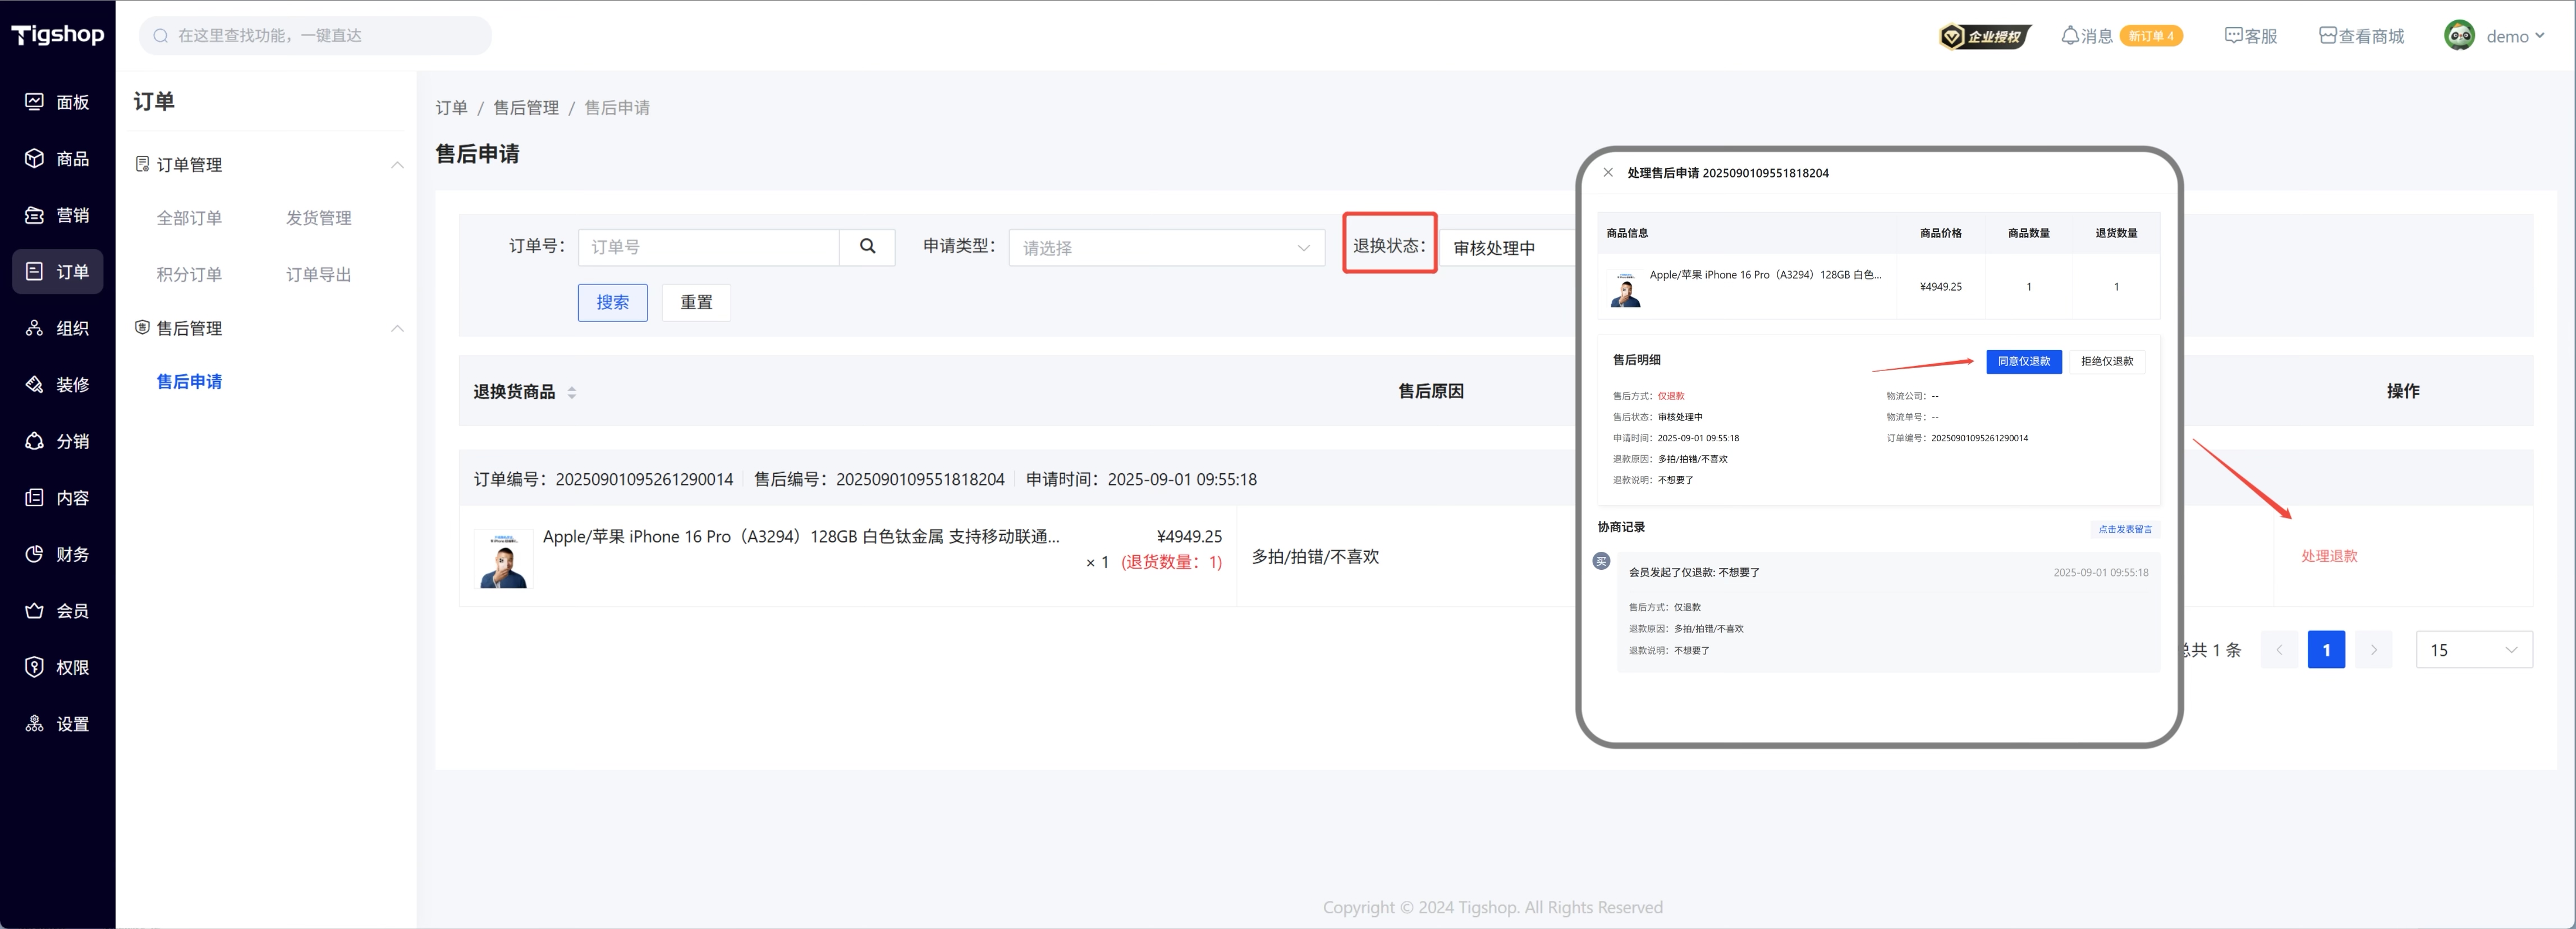Image resolution: width=2576 pixels, height=929 pixels.
Task: Open the page size 15 dropdown
Action: (2473, 650)
